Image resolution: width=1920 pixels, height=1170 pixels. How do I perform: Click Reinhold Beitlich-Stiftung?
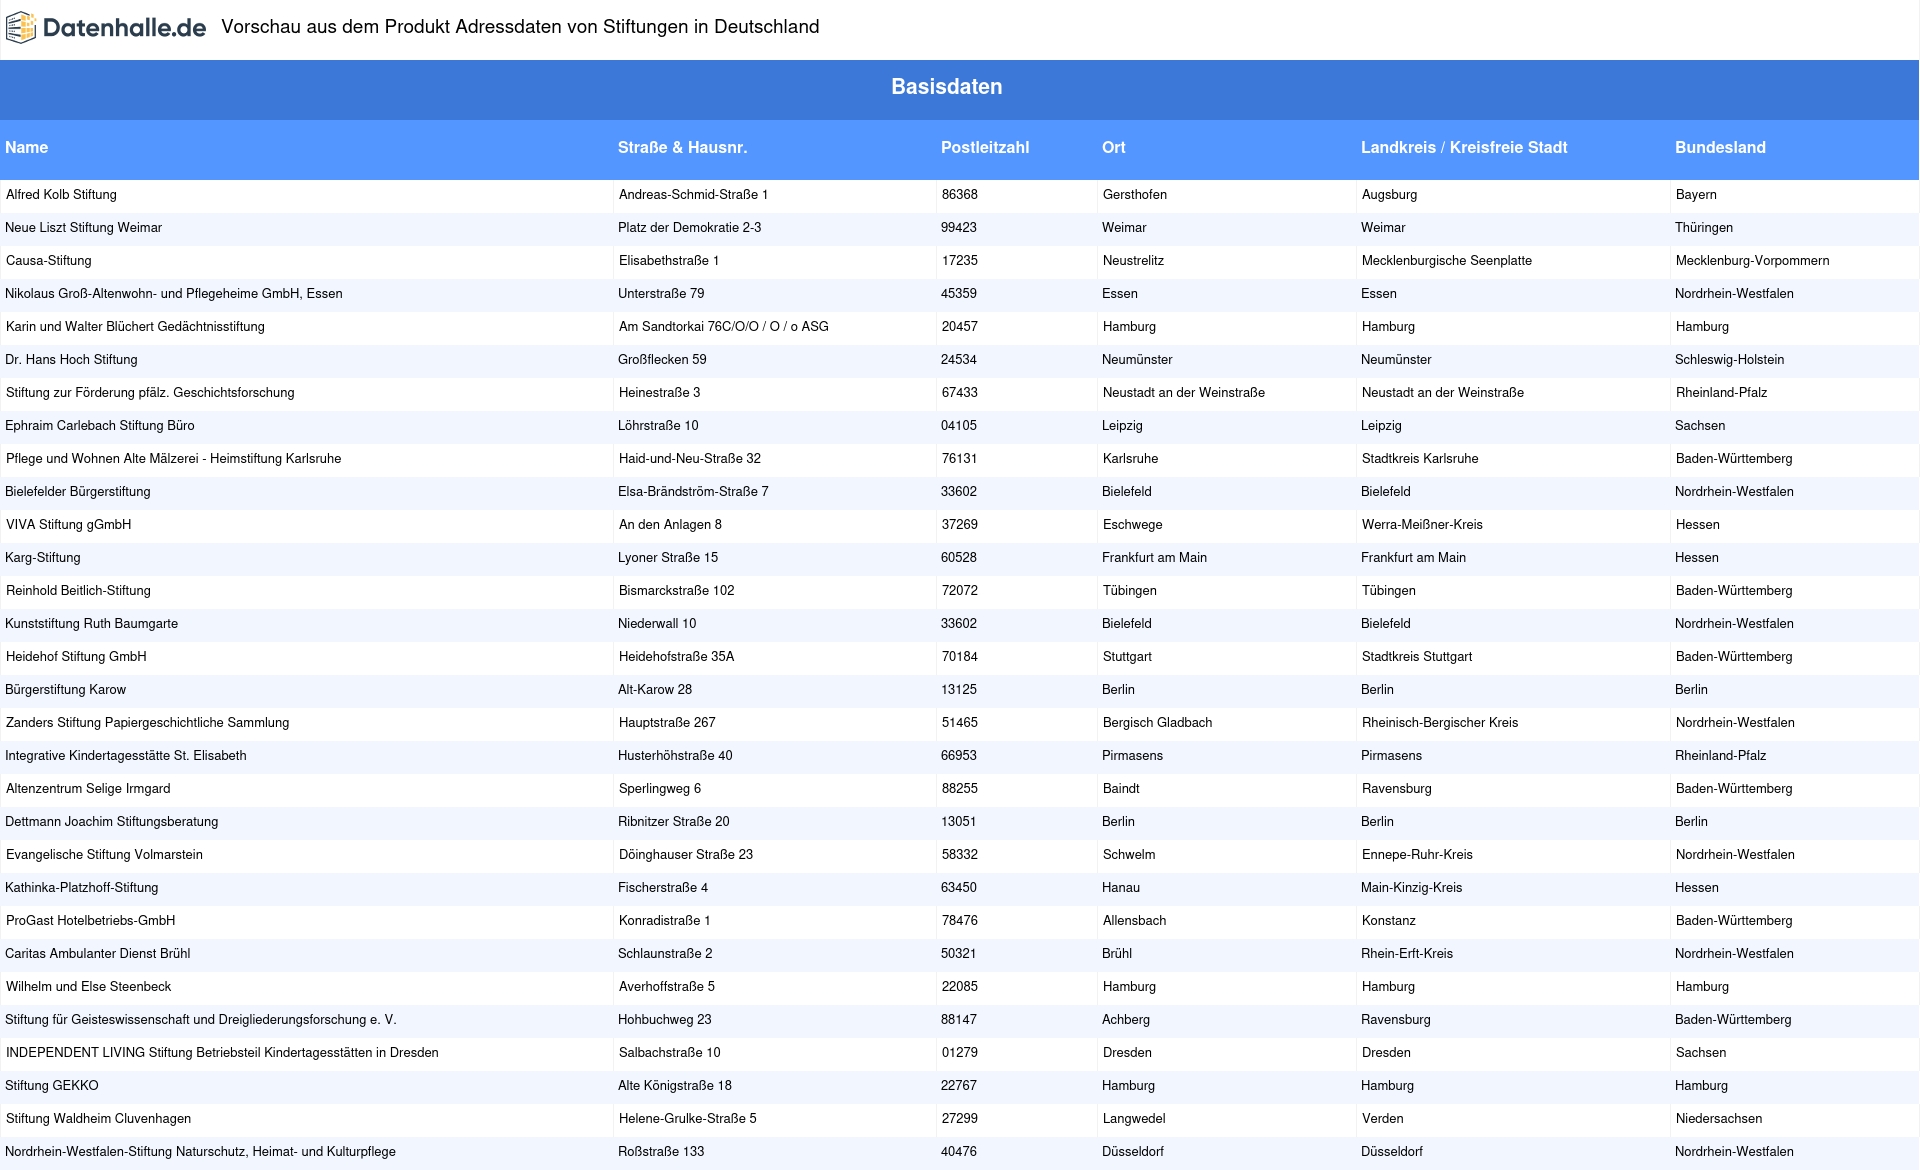tap(78, 591)
